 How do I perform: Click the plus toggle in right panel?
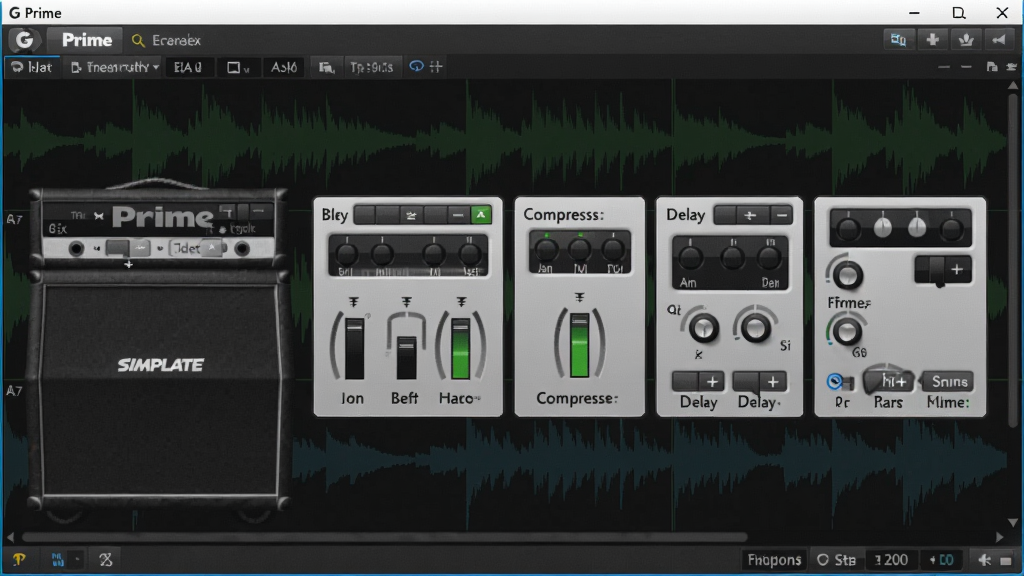click(x=943, y=270)
